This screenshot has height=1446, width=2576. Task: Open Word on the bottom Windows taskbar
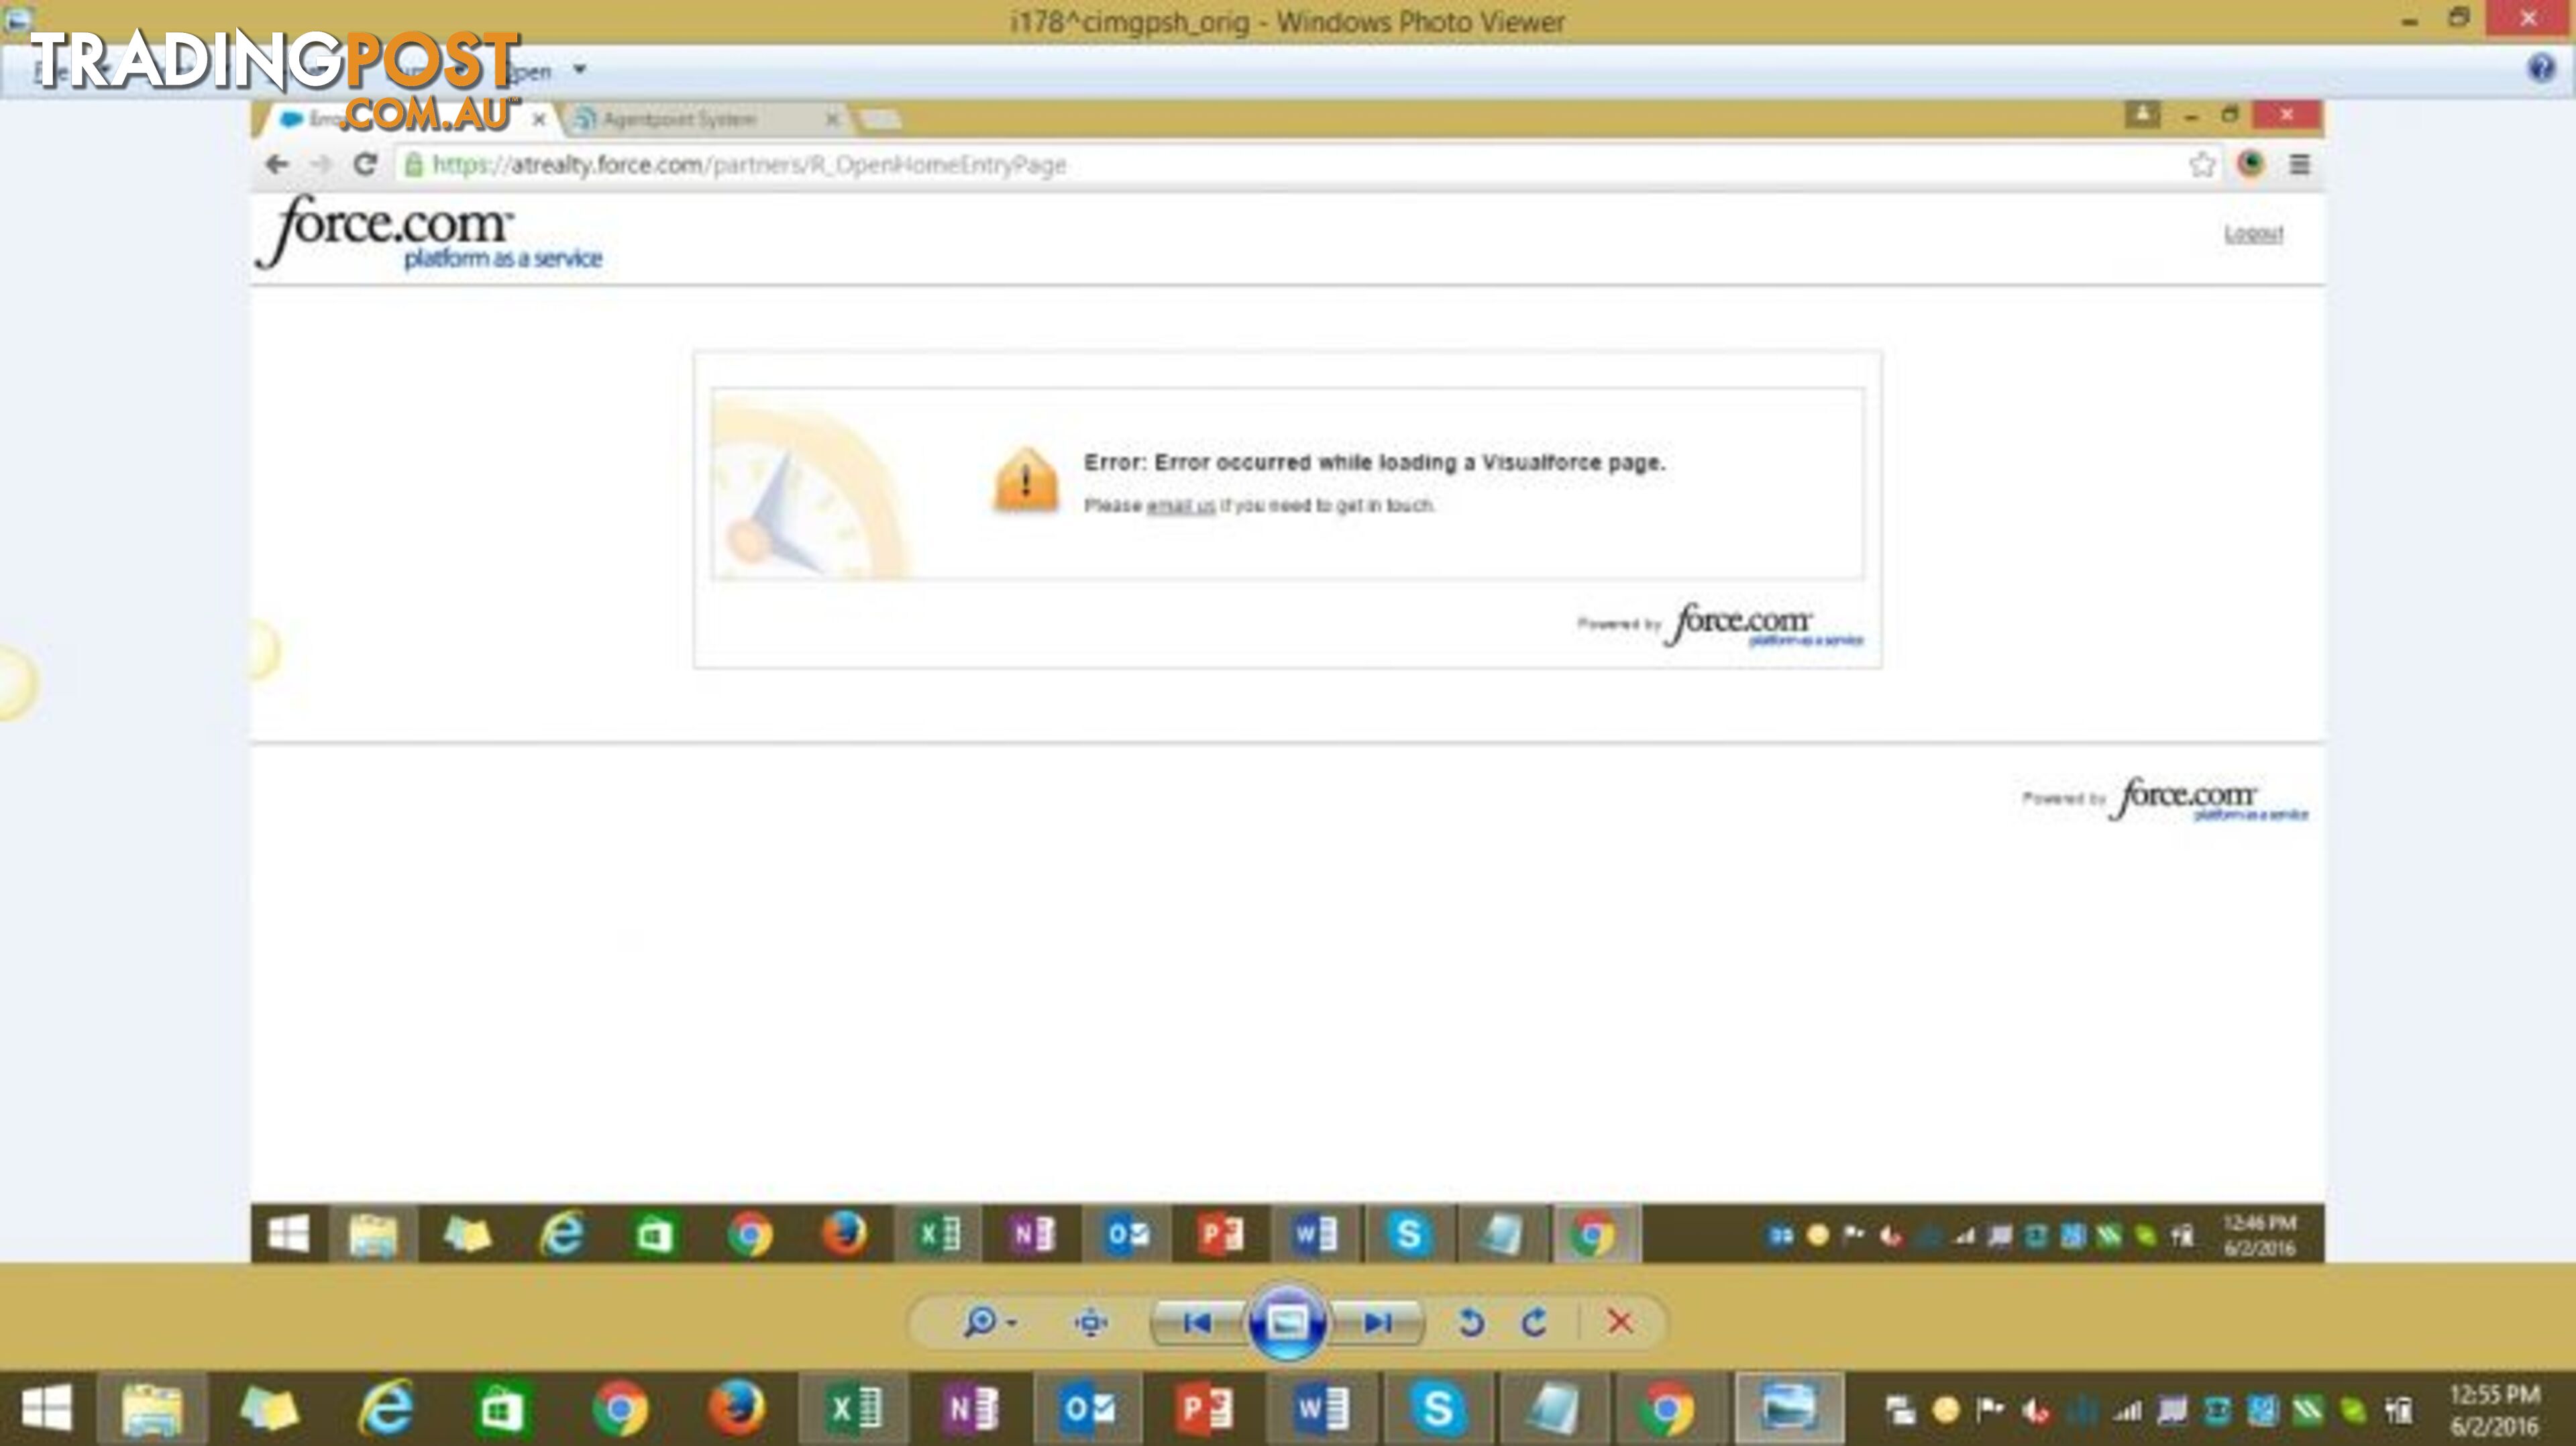coord(1321,1408)
